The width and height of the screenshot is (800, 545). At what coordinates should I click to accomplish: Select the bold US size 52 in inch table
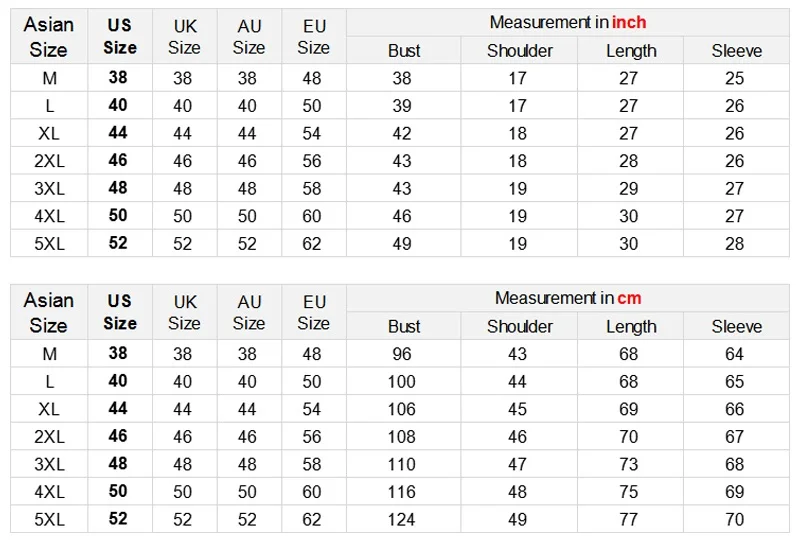coord(118,242)
